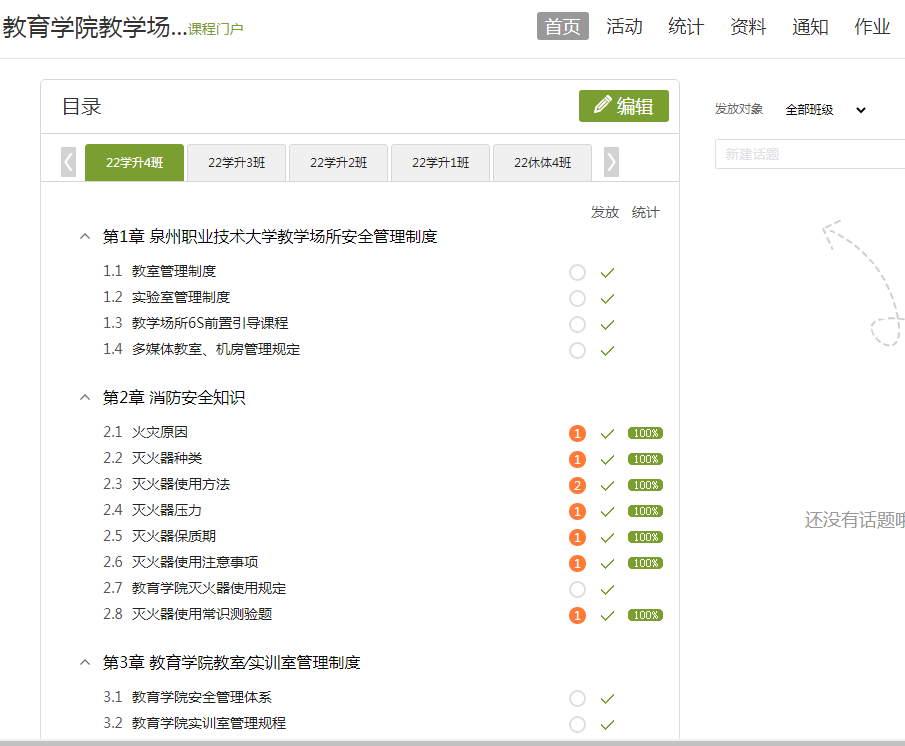This screenshot has height=746, width=905.
Task: Toggle release circle for 1.2 实验室管理制度
Action: pyautogui.click(x=577, y=298)
